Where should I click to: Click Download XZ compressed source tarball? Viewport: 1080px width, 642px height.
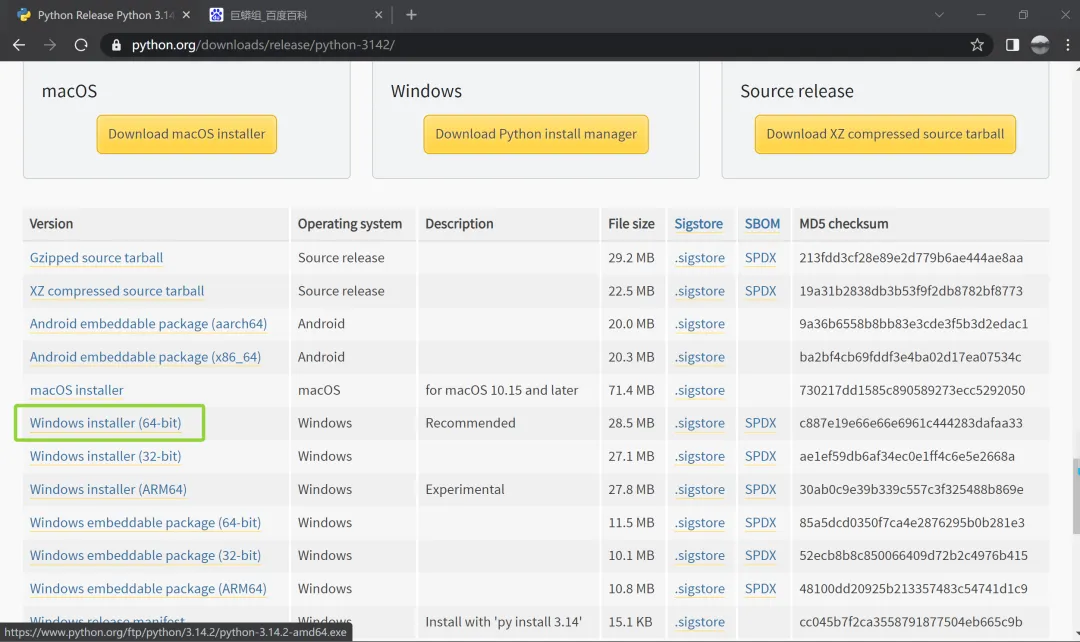pos(885,134)
